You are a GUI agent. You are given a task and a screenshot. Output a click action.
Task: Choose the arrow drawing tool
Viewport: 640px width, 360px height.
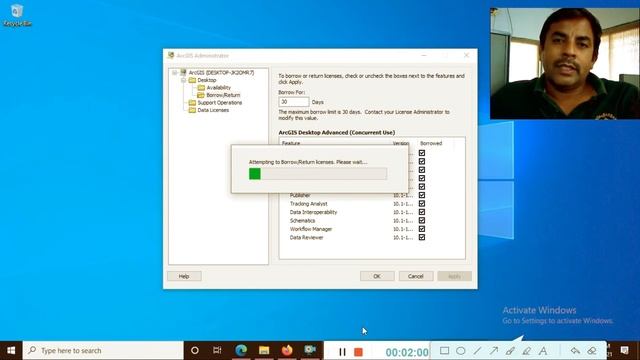point(494,351)
